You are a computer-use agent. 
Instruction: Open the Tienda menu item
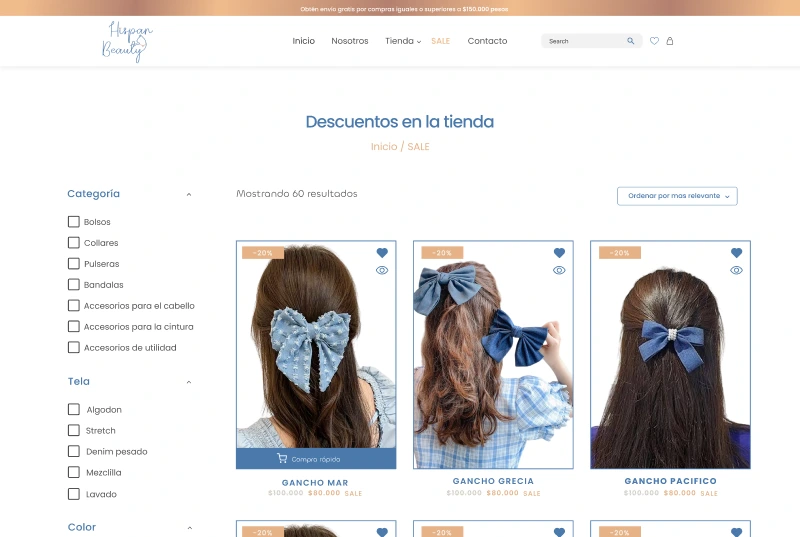[399, 41]
